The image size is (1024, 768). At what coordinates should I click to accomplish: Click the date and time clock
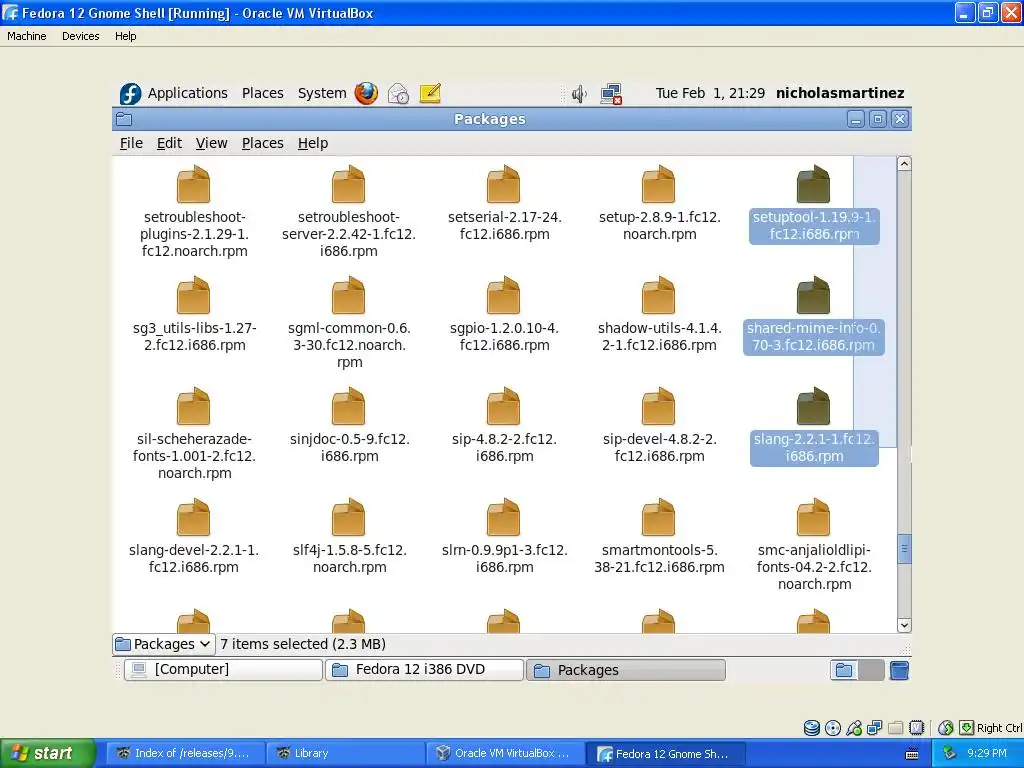coord(710,93)
